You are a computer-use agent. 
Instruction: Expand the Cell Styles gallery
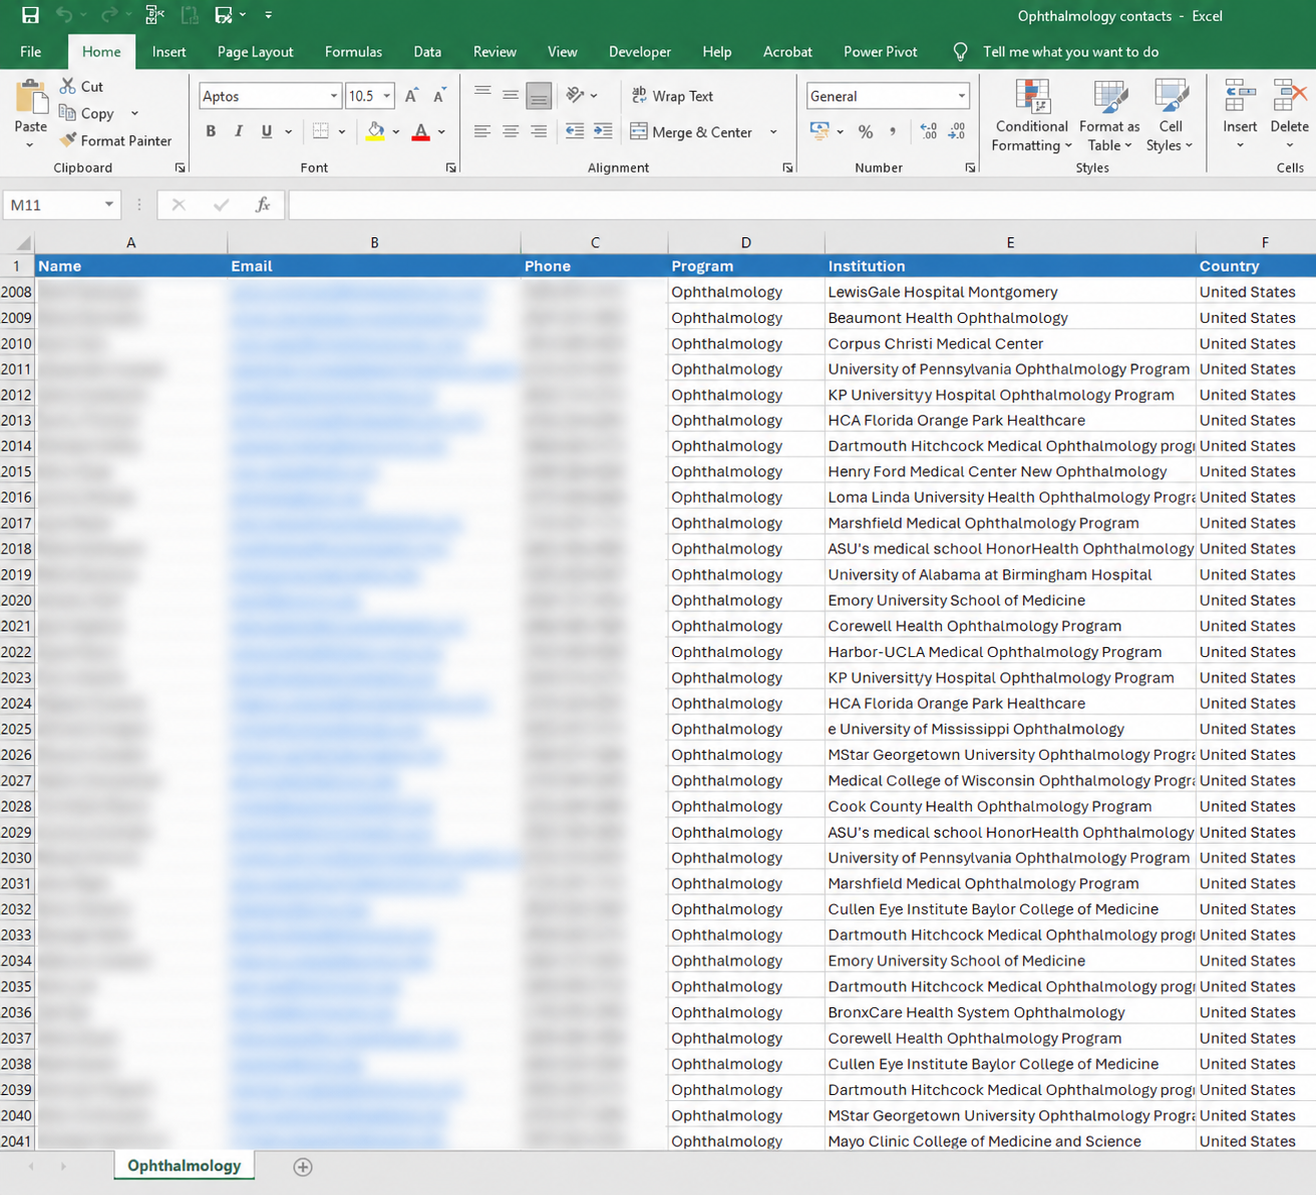click(x=1170, y=116)
